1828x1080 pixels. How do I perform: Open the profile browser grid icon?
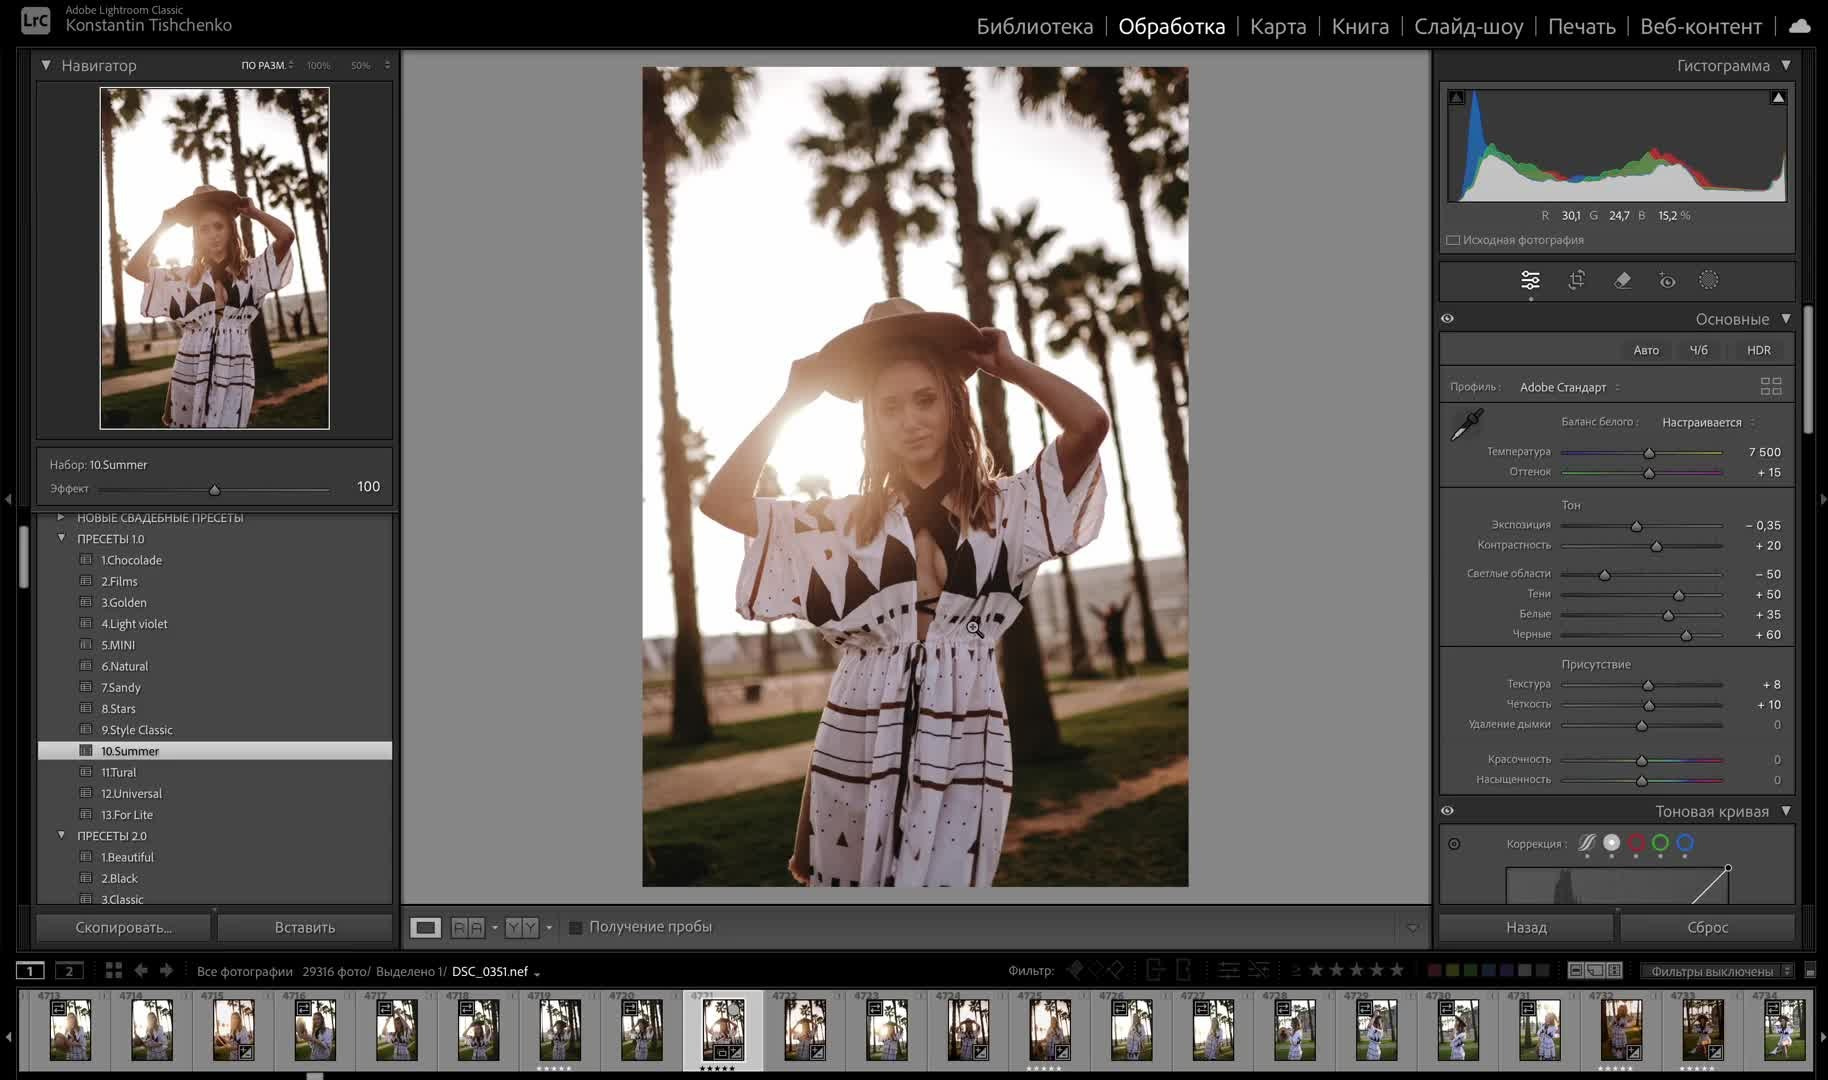pyautogui.click(x=1770, y=386)
